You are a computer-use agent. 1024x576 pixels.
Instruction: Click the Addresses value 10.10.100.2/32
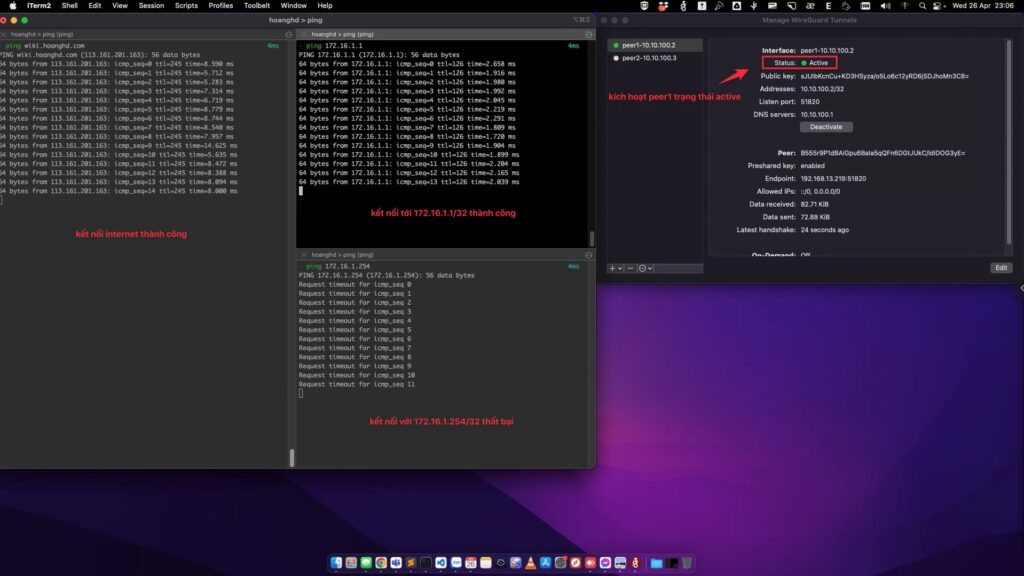click(822, 89)
